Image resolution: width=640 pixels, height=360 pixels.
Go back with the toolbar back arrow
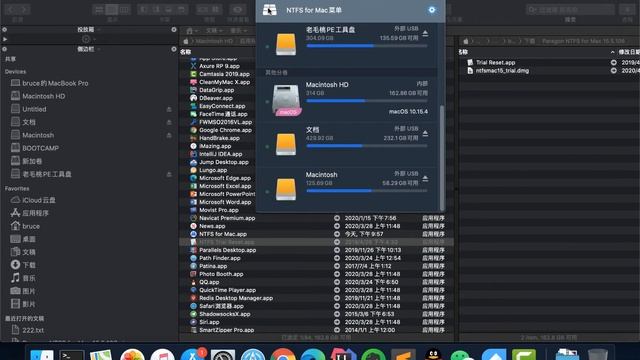11,9
